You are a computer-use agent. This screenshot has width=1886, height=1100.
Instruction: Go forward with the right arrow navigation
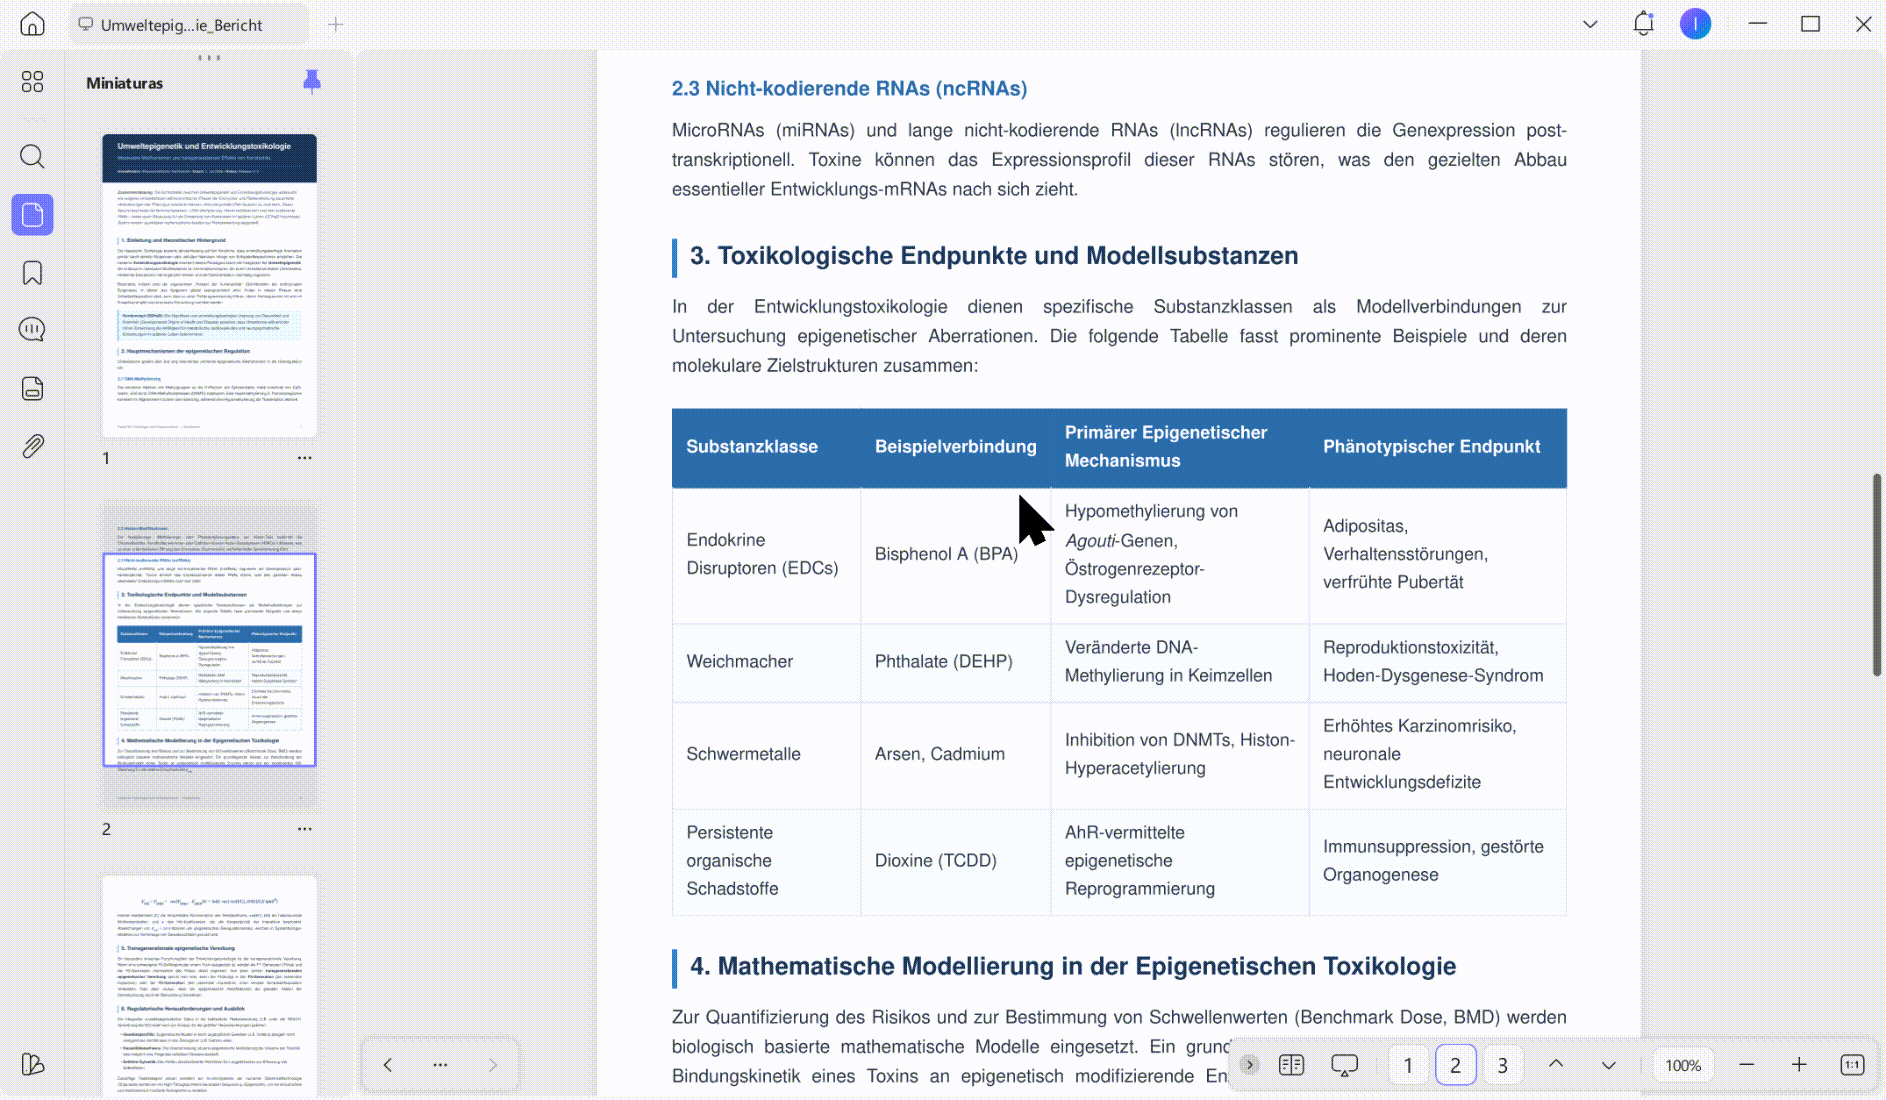click(x=493, y=1065)
